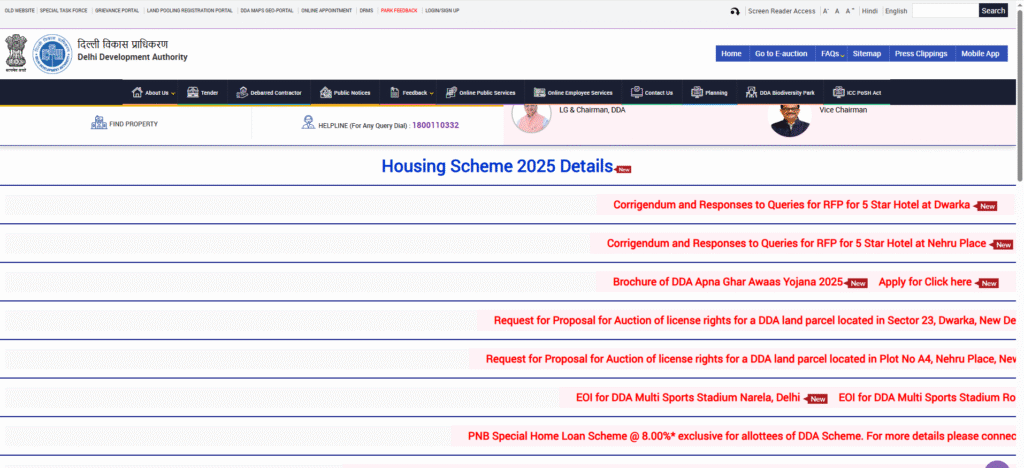Open the Old Website link
1024x468 pixels.
pyautogui.click(x=20, y=10)
